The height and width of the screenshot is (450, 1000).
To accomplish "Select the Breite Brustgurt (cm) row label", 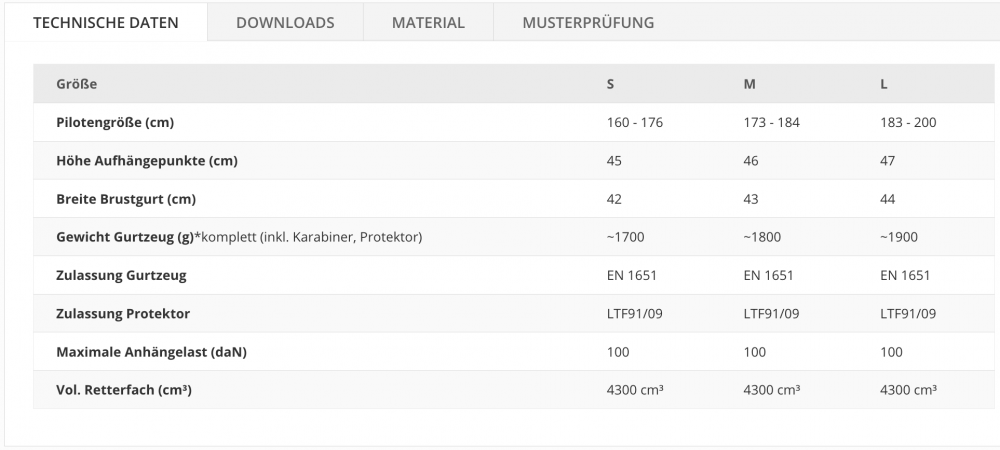I will 126,199.
